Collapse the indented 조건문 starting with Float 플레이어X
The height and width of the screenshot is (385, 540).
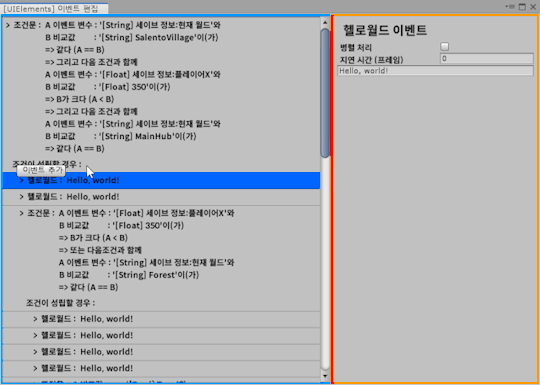tap(22, 213)
